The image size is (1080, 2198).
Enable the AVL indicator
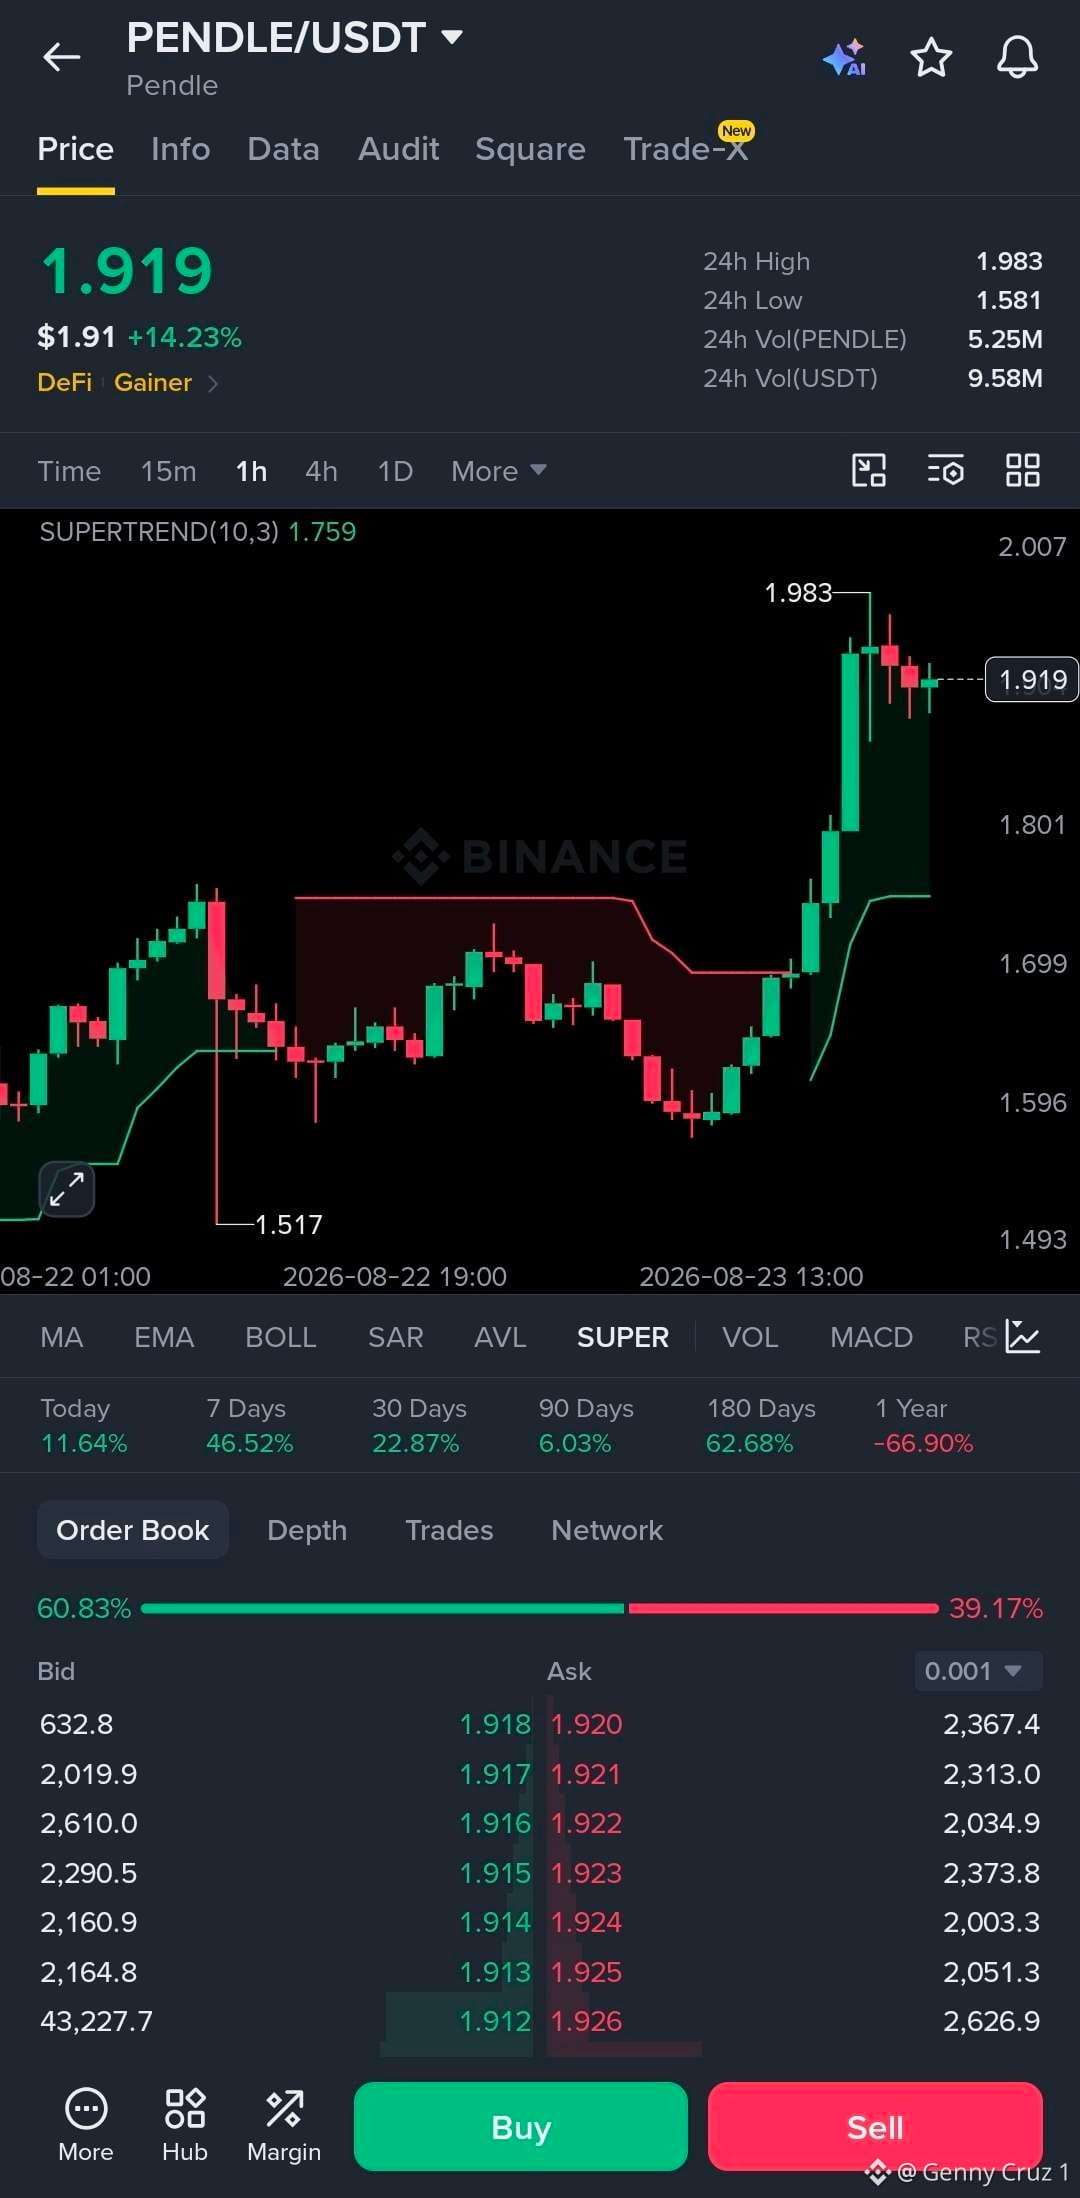pyautogui.click(x=500, y=1337)
